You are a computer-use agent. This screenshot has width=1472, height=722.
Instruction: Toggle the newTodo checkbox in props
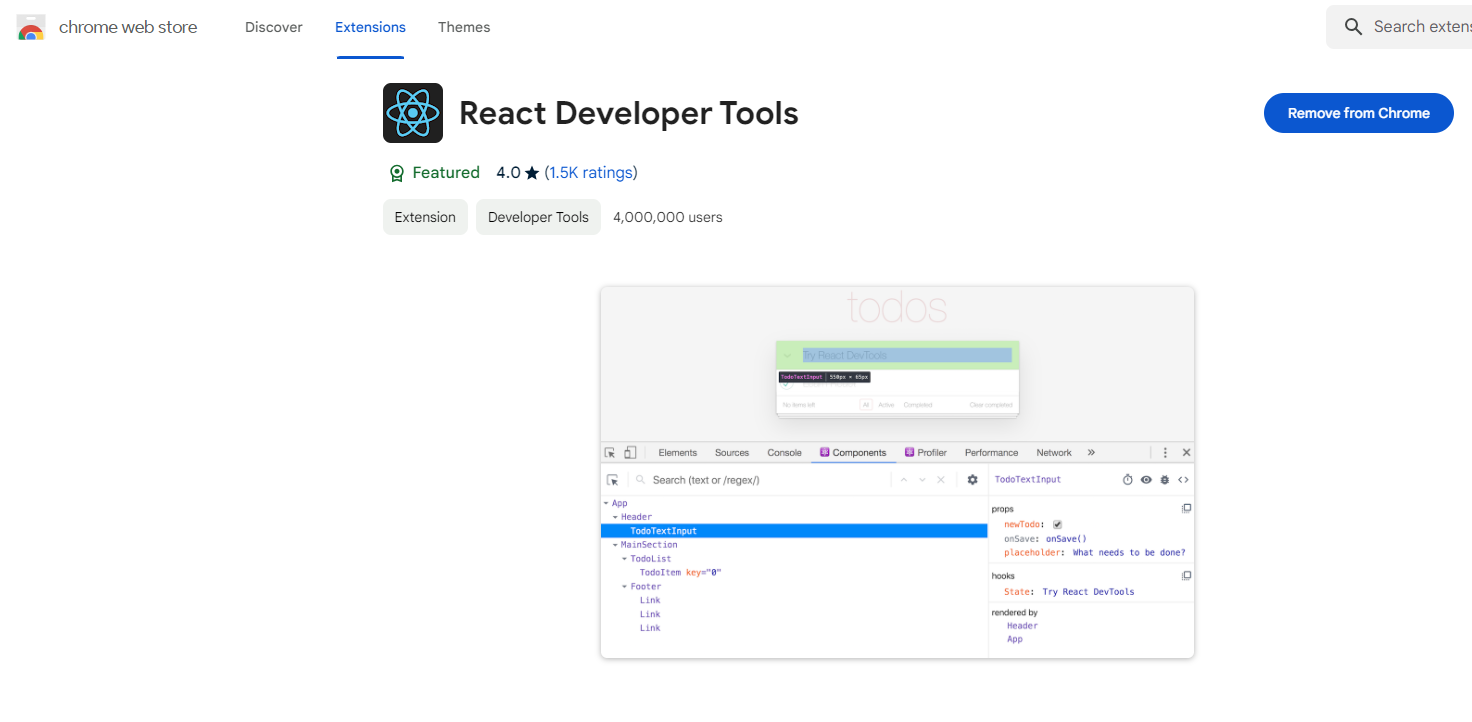coord(1057,524)
